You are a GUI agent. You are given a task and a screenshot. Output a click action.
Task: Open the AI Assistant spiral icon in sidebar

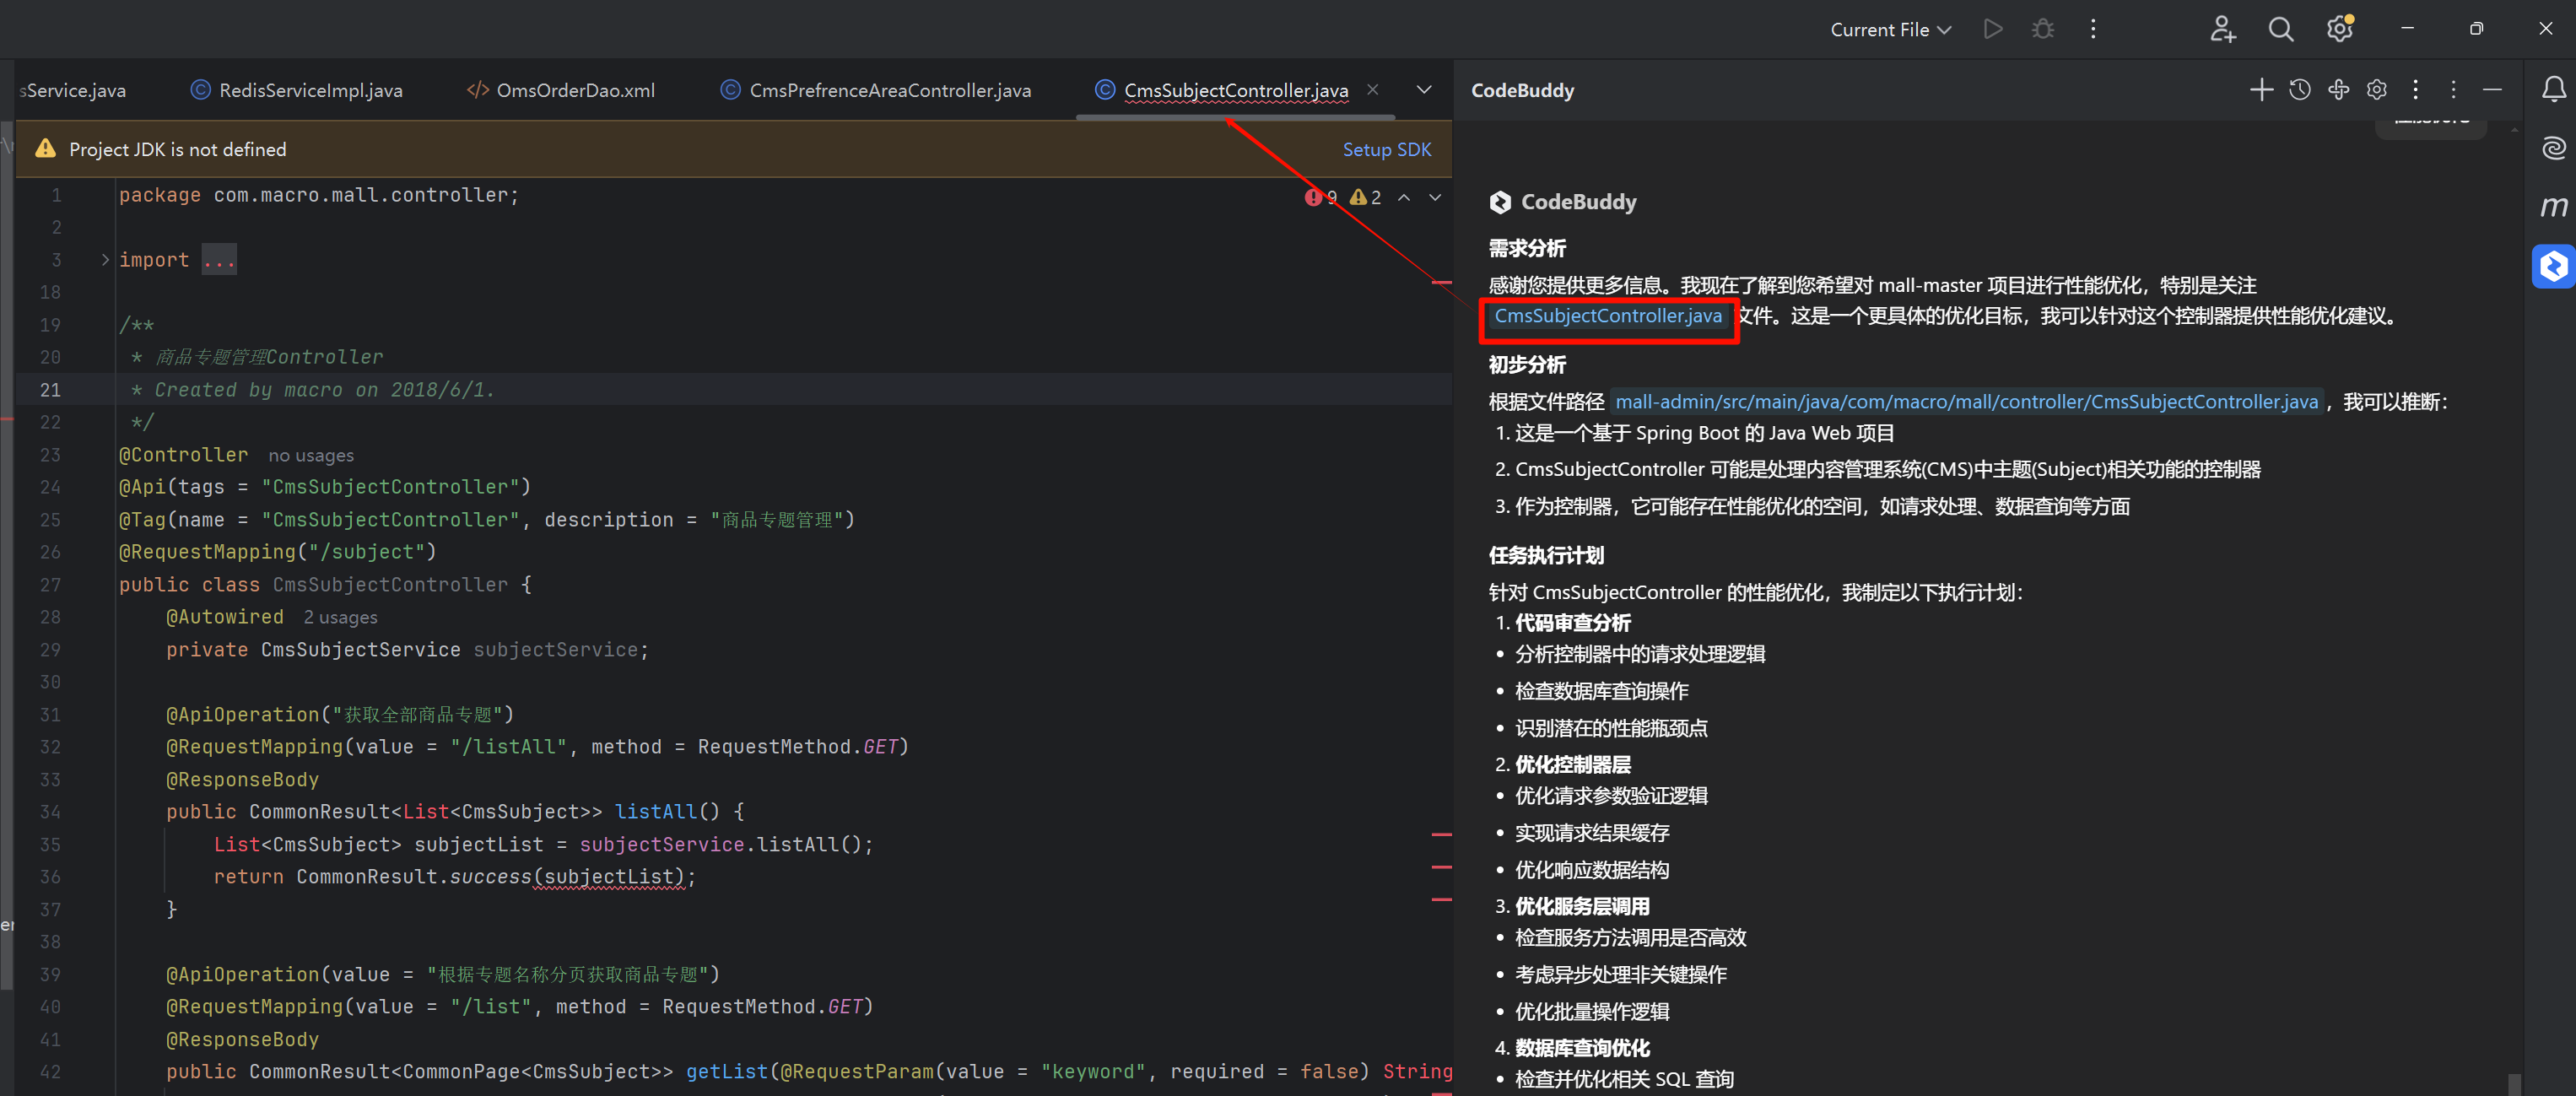click(2553, 148)
